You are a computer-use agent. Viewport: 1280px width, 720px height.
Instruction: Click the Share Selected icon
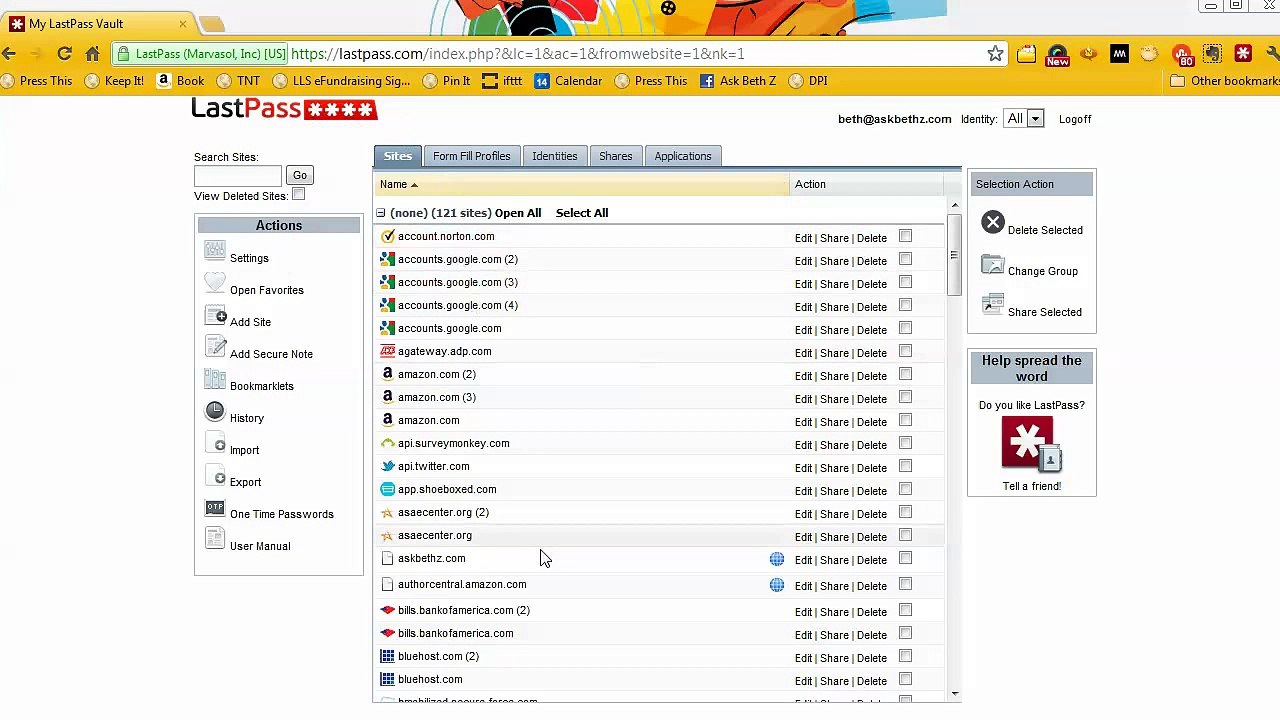pyautogui.click(x=992, y=305)
